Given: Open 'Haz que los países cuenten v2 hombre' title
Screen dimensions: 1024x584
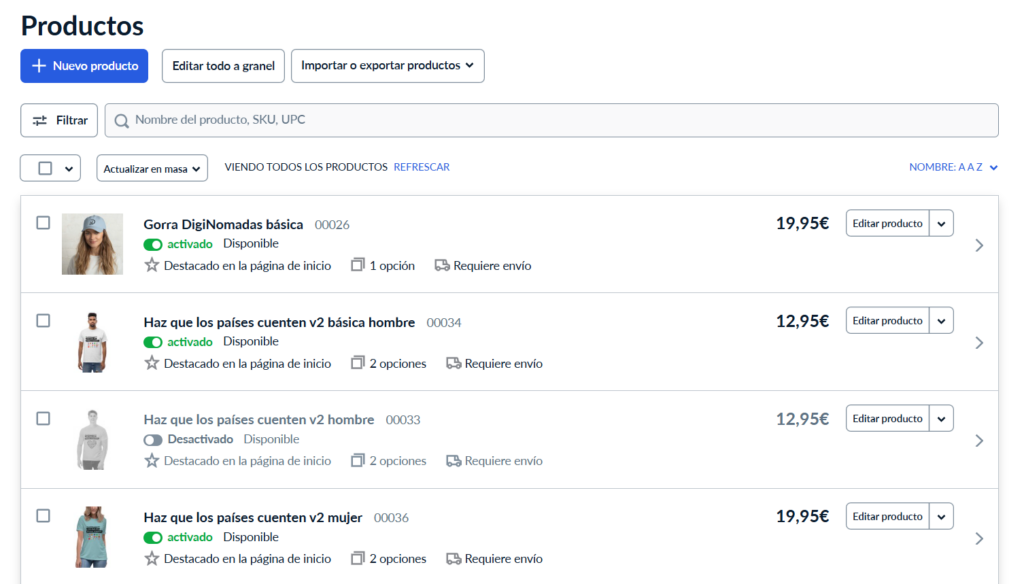Looking at the screenshot, I should point(259,419).
